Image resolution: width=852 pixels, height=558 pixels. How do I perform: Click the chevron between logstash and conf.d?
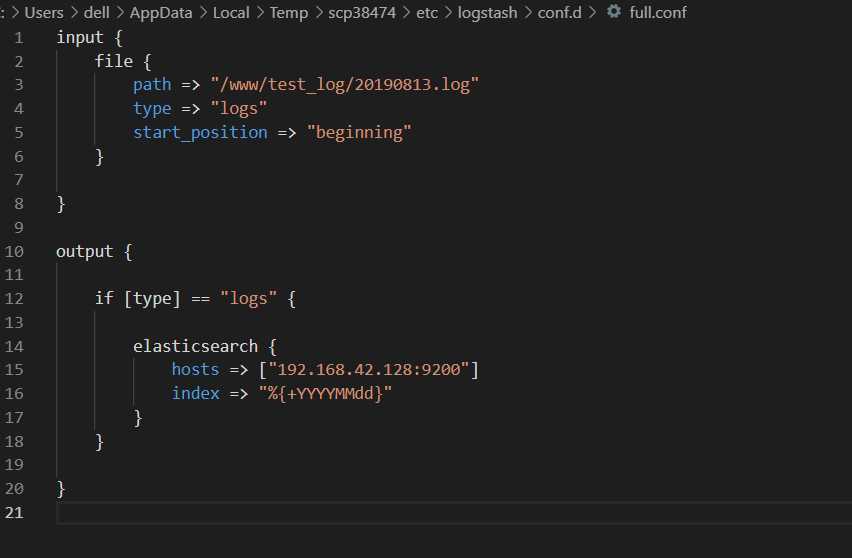point(528,12)
